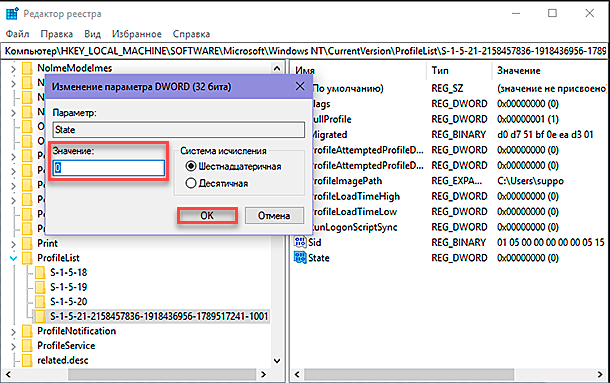Click the S-1-5-21 key folder icon
The image size is (610, 383).
(40, 316)
